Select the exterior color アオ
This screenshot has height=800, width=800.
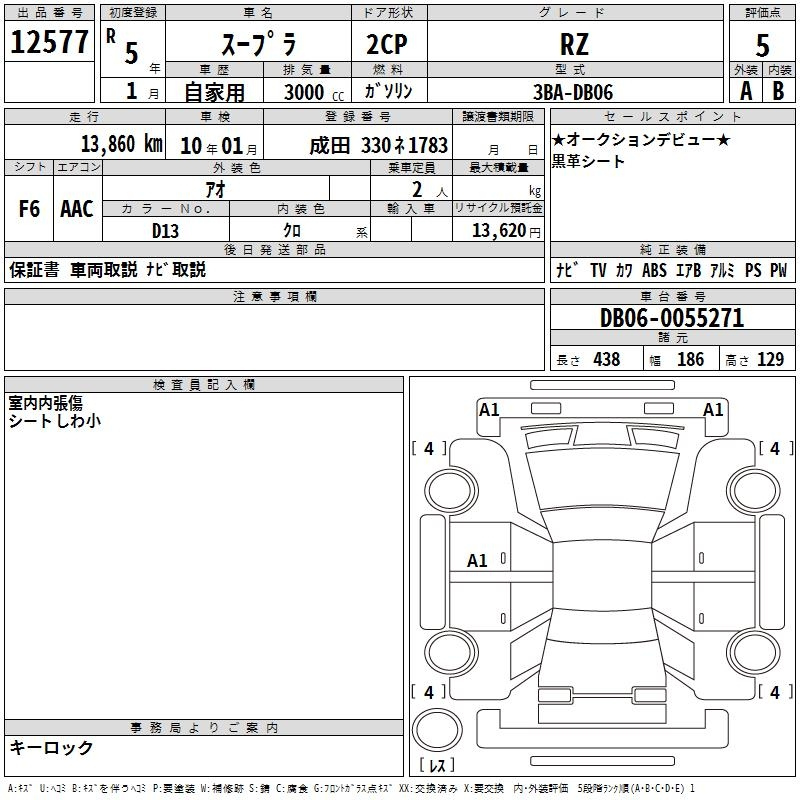click(x=215, y=190)
